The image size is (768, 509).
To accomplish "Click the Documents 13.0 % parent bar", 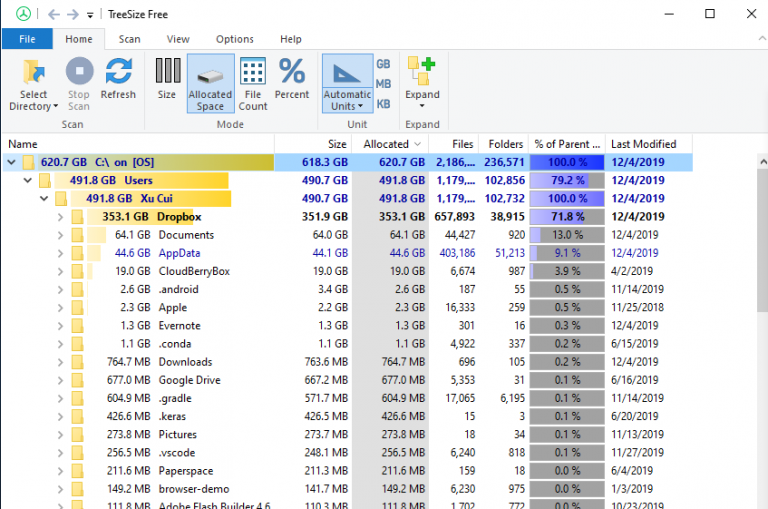I will point(567,235).
